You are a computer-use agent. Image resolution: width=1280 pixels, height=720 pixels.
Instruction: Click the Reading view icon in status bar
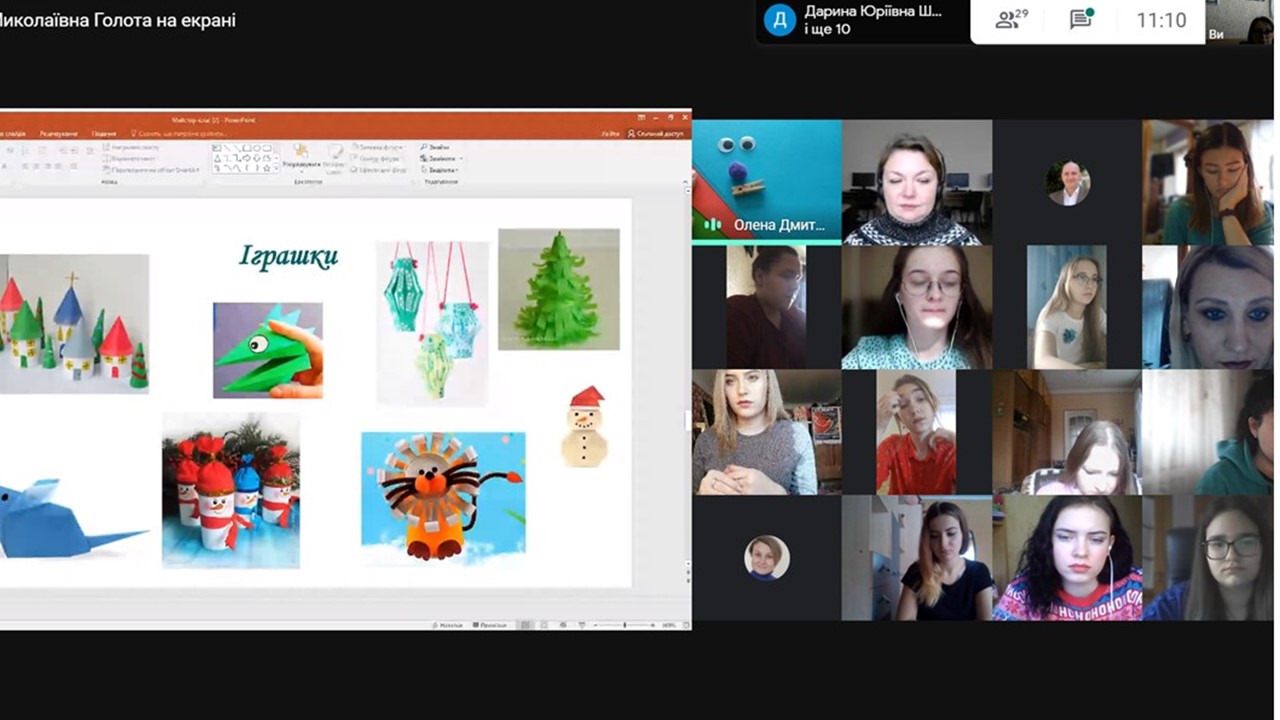click(562, 625)
